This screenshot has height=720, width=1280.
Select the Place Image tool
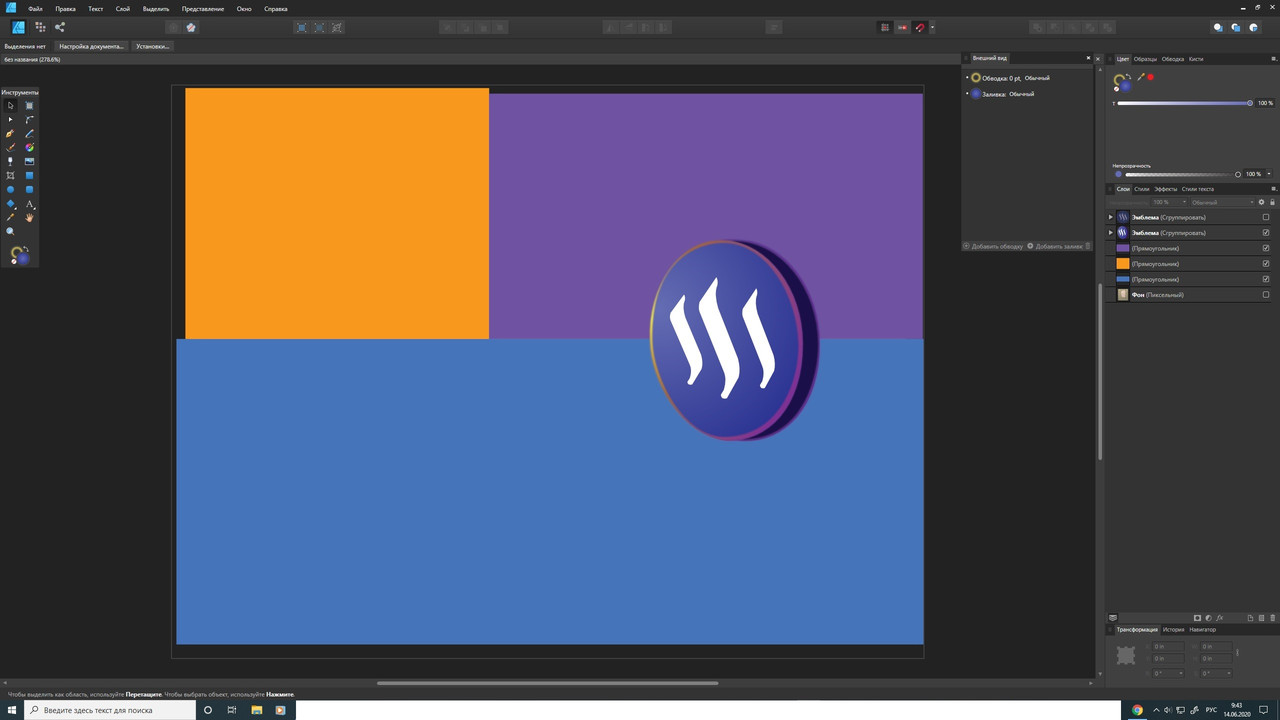[x=29, y=161]
